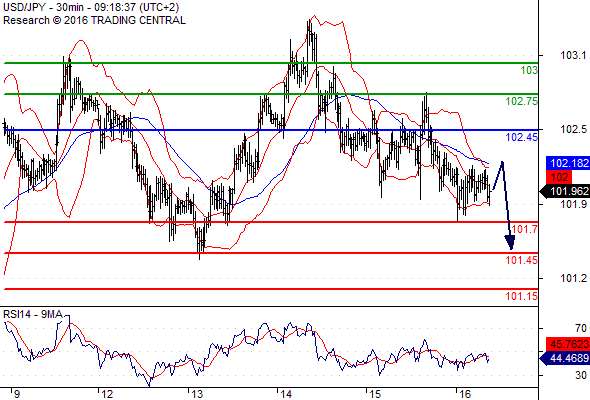Click the Research 2016 TRADING CENTRAL text
Image resolution: width=590 pixels, height=400 pixels.
click(x=94, y=20)
